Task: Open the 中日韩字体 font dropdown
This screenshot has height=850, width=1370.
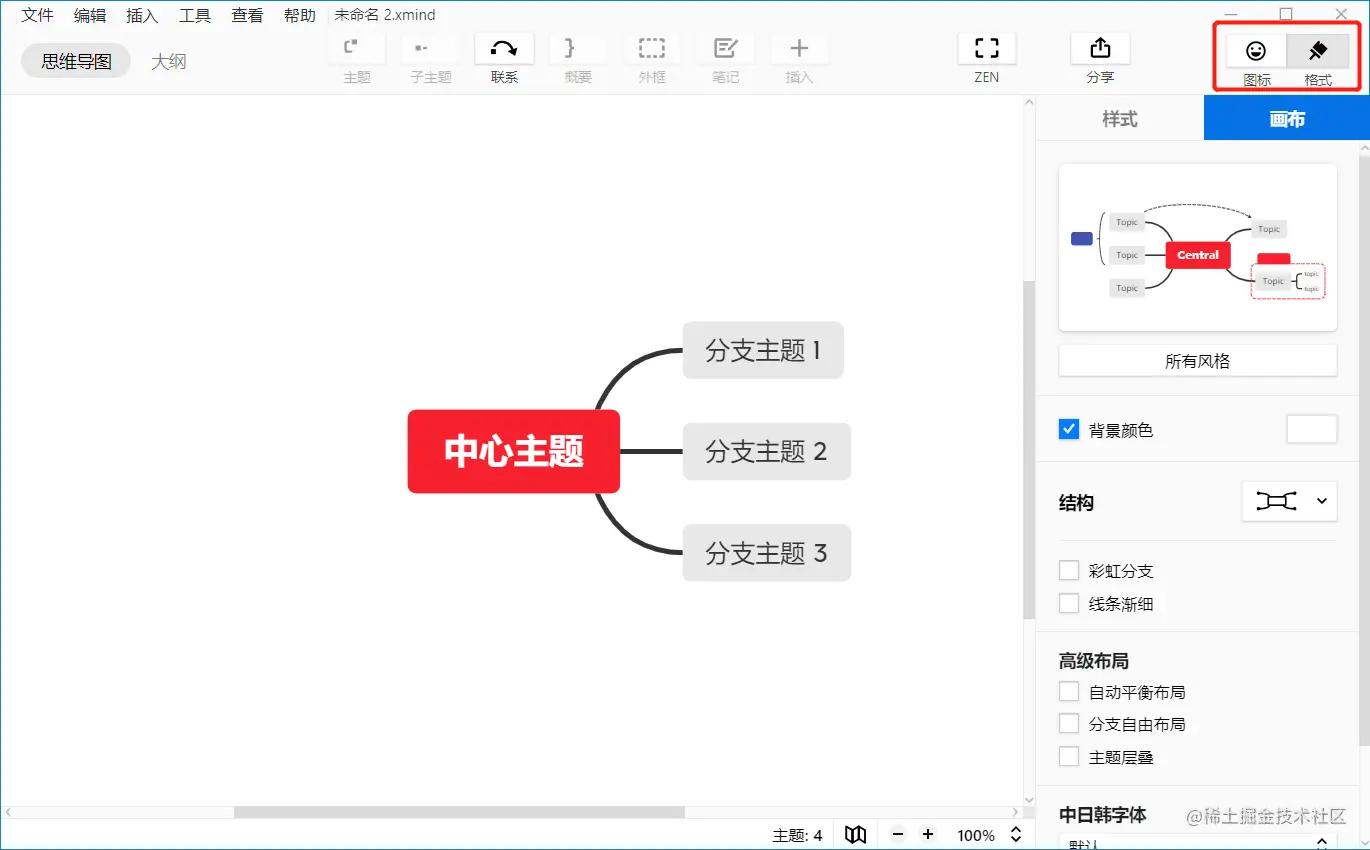Action: (x=1198, y=842)
